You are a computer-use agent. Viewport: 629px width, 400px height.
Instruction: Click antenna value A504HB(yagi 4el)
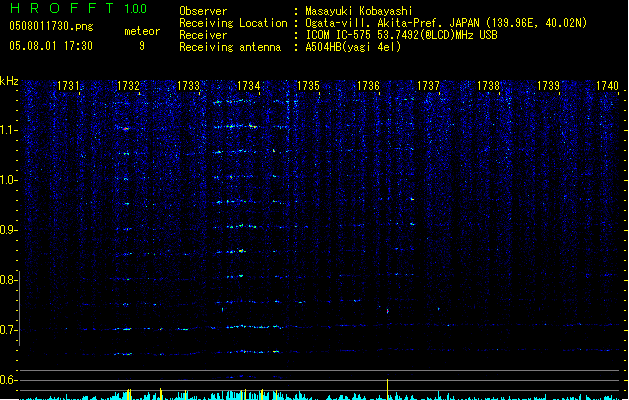click(x=353, y=47)
